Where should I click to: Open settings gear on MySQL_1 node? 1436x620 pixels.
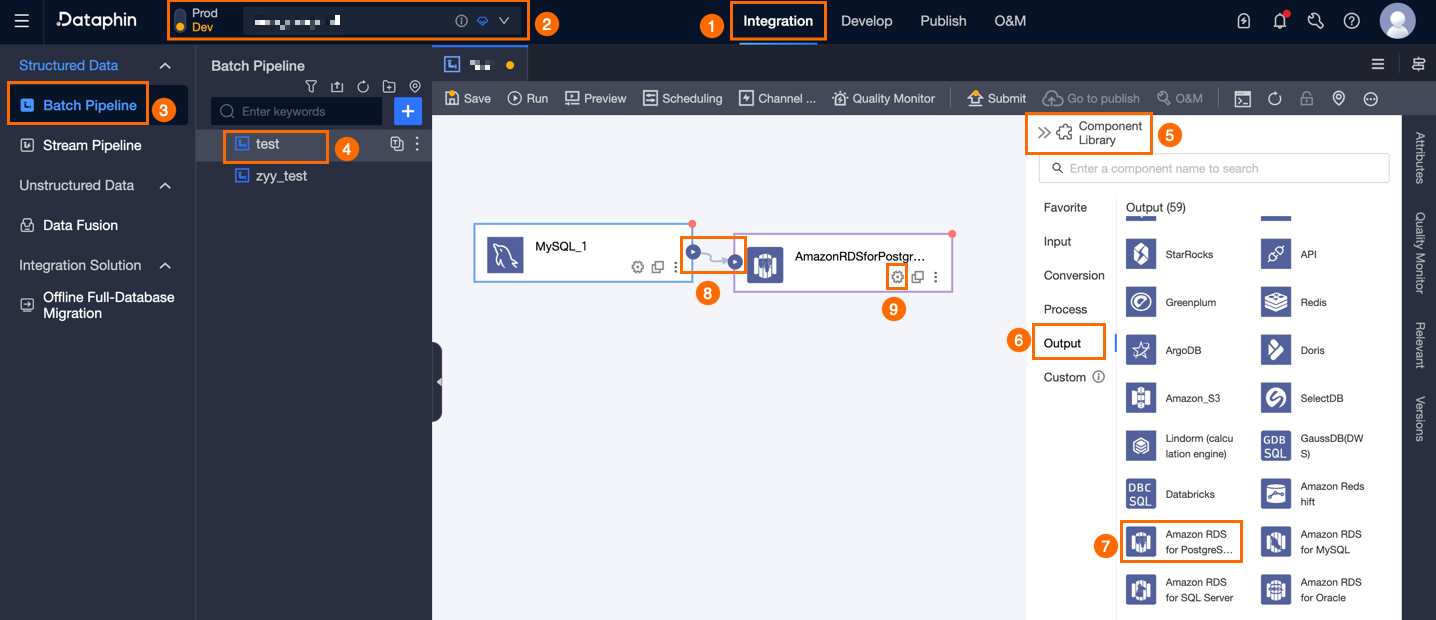[637, 267]
